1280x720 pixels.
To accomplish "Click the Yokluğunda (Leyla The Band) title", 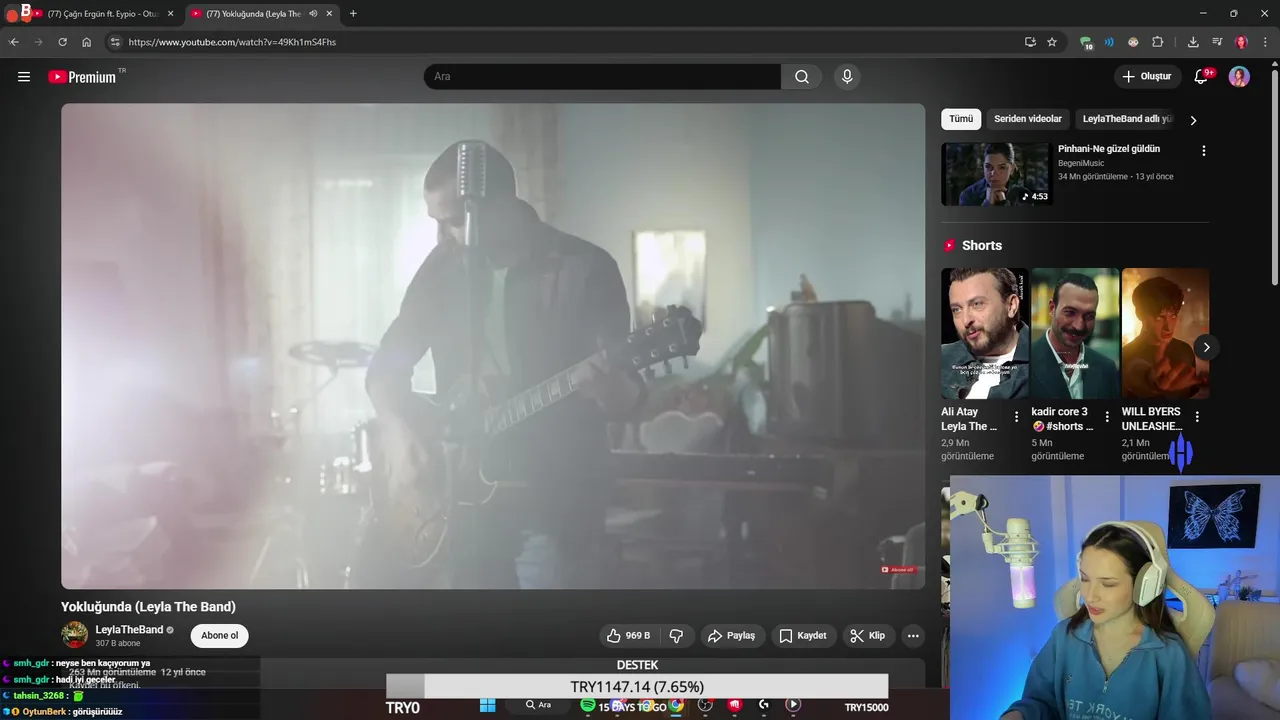I will click(x=148, y=607).
